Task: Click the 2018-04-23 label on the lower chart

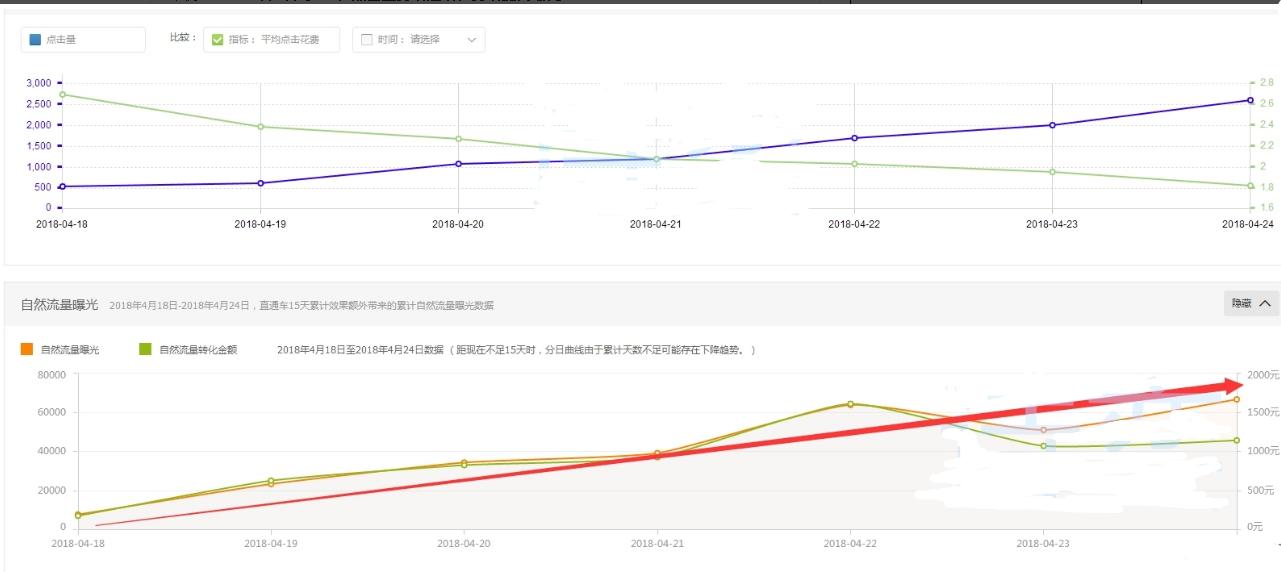Action: tap(1043, 544)
